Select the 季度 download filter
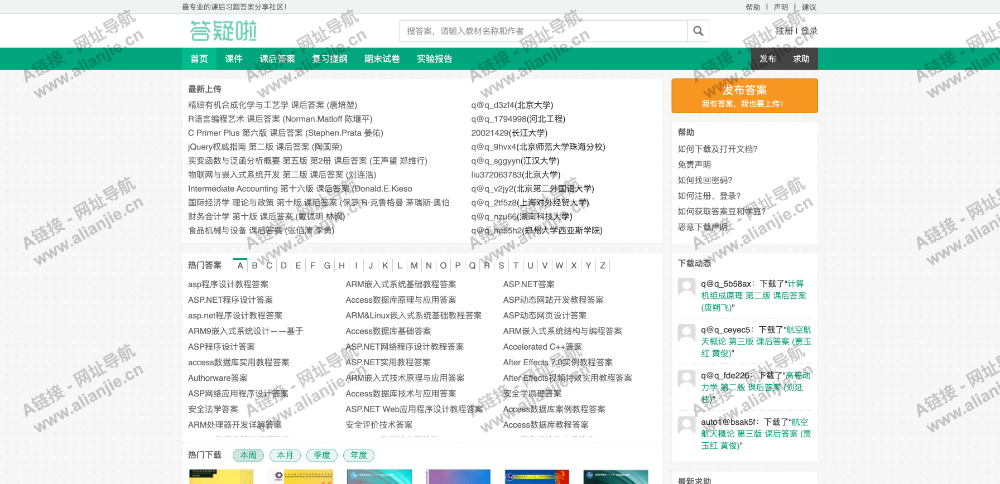 tap(322, 455)
